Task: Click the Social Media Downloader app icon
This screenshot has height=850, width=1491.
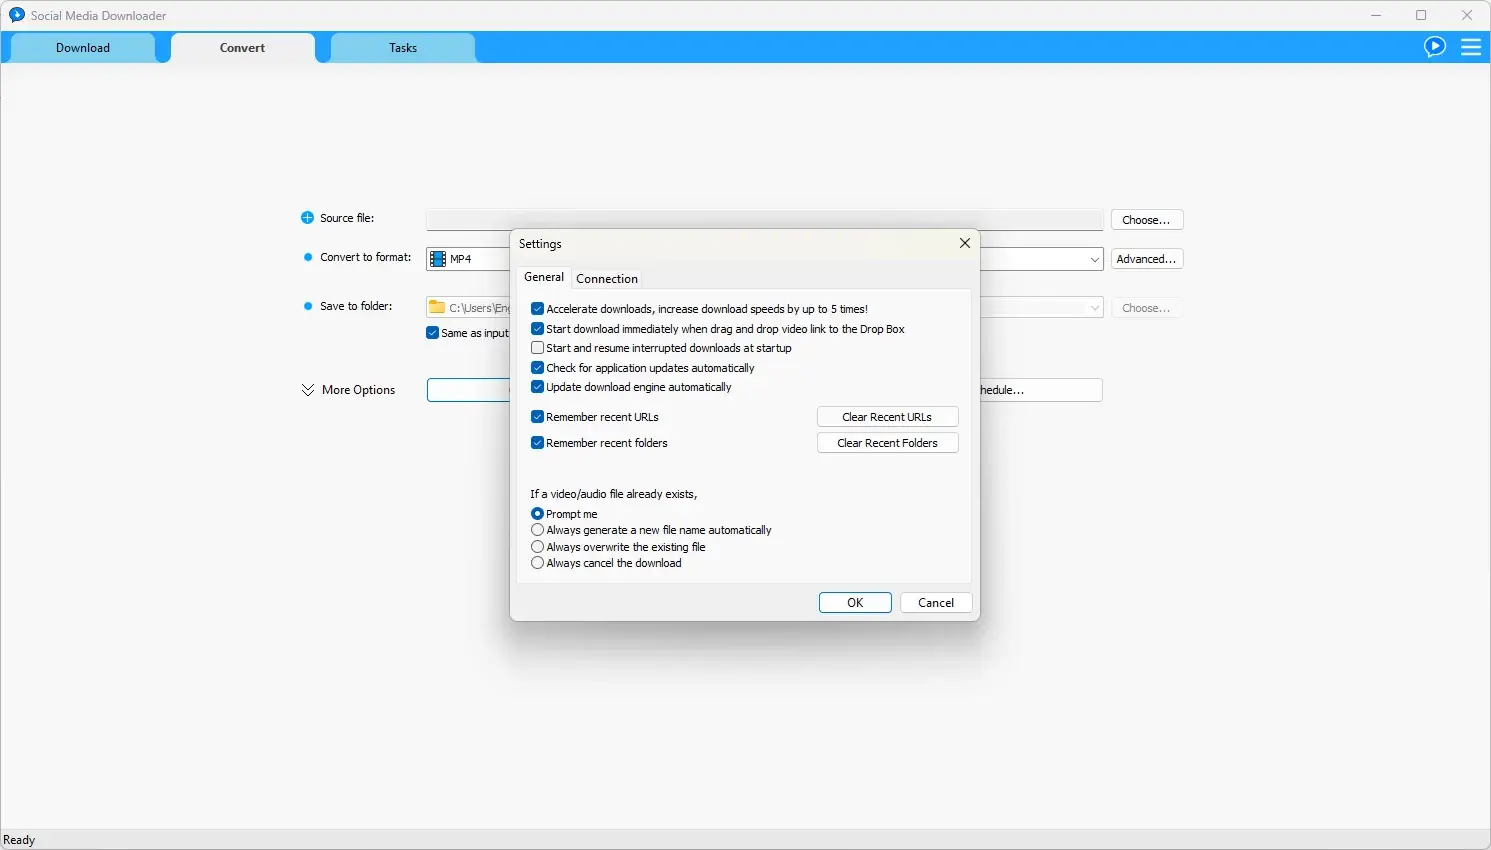Action: pos(17,15)
